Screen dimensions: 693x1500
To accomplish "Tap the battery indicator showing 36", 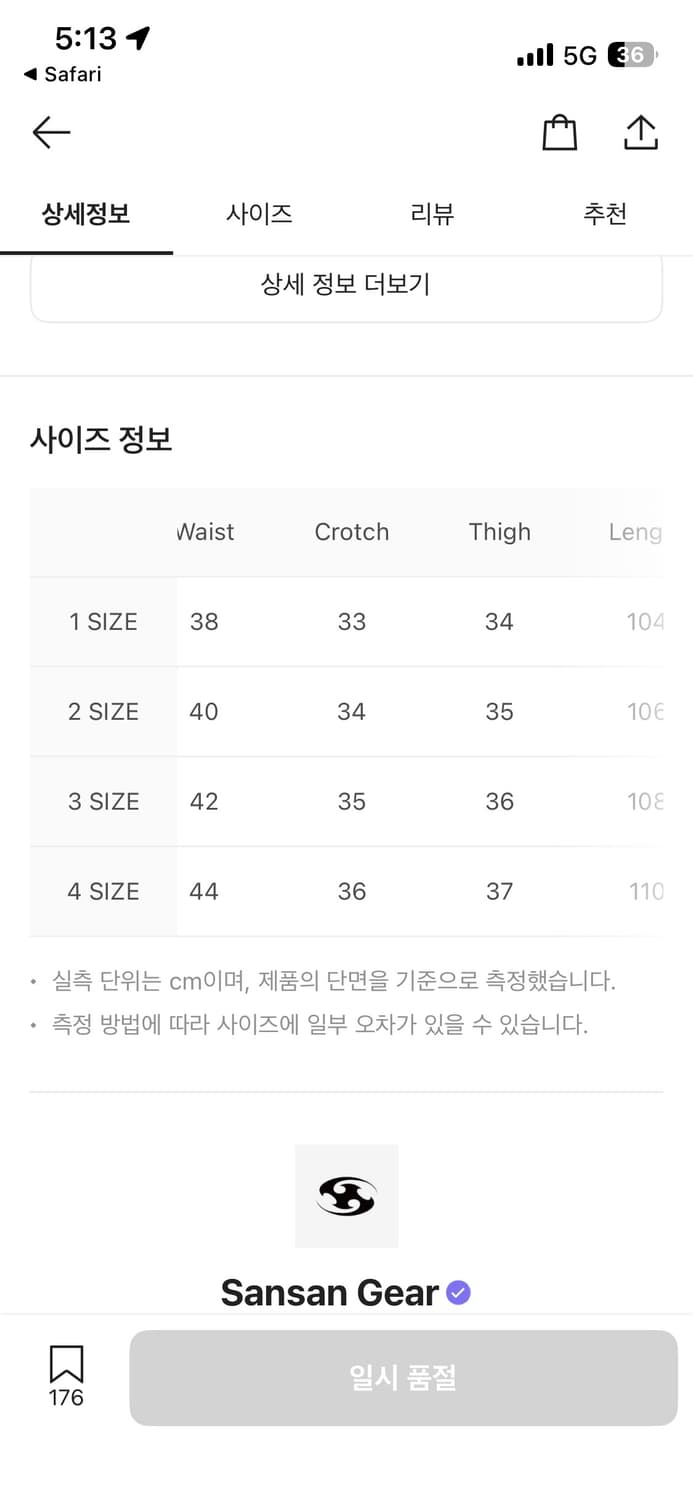I will pos(632,55).
